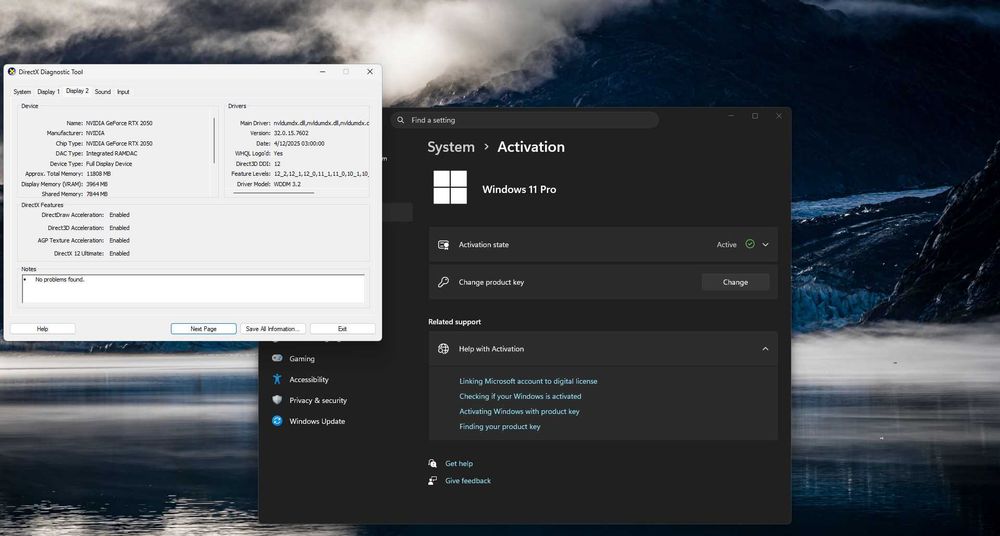Click Next Page in DirectX Diagnostic Tool

(203, 329)
